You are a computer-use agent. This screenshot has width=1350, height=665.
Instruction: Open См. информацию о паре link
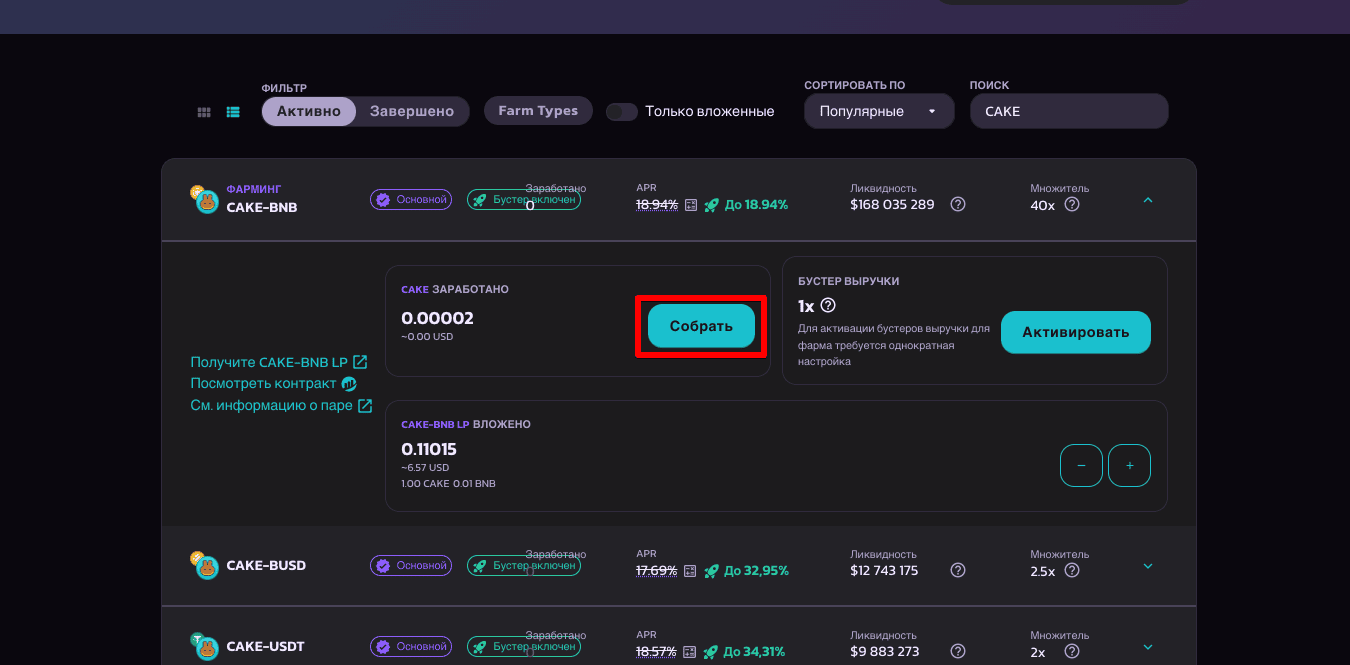click(282, 406)
